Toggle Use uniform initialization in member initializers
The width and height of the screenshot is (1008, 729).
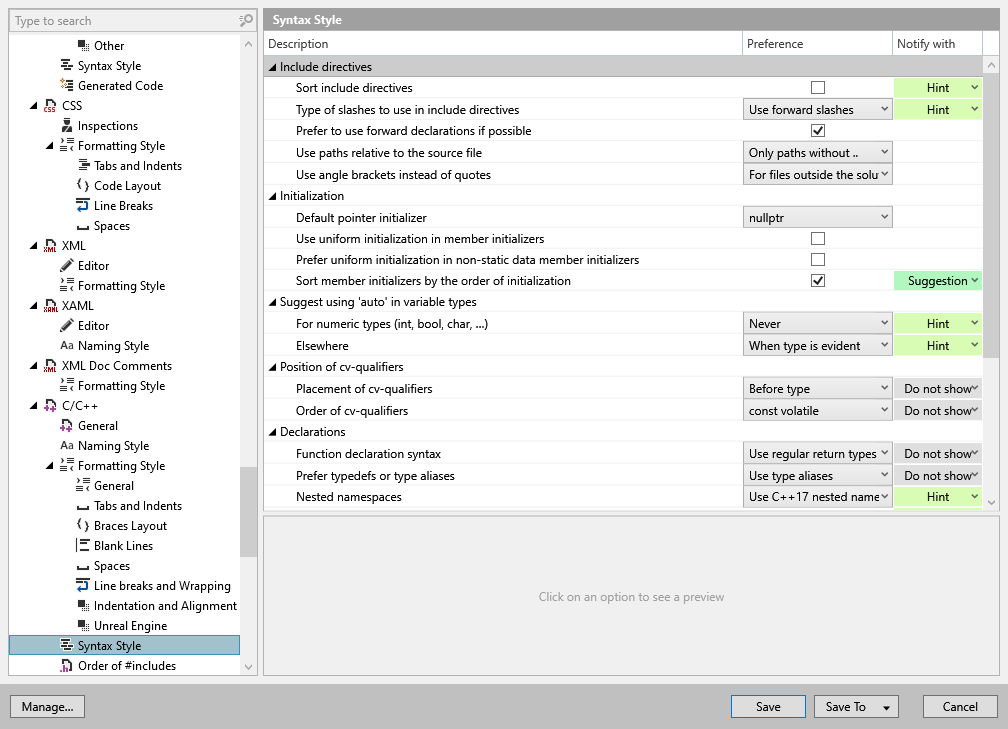point(818,238)
